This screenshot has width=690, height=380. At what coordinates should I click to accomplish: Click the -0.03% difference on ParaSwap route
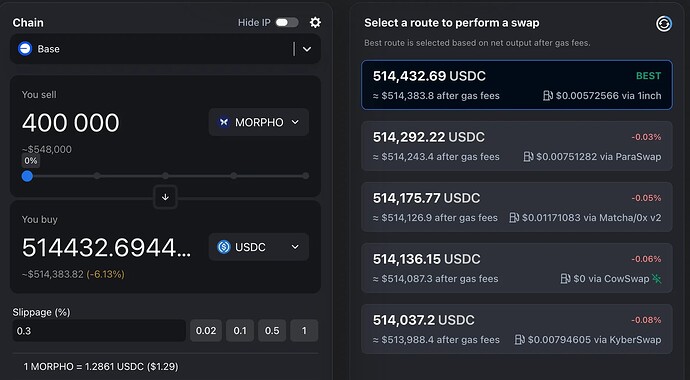646,137
